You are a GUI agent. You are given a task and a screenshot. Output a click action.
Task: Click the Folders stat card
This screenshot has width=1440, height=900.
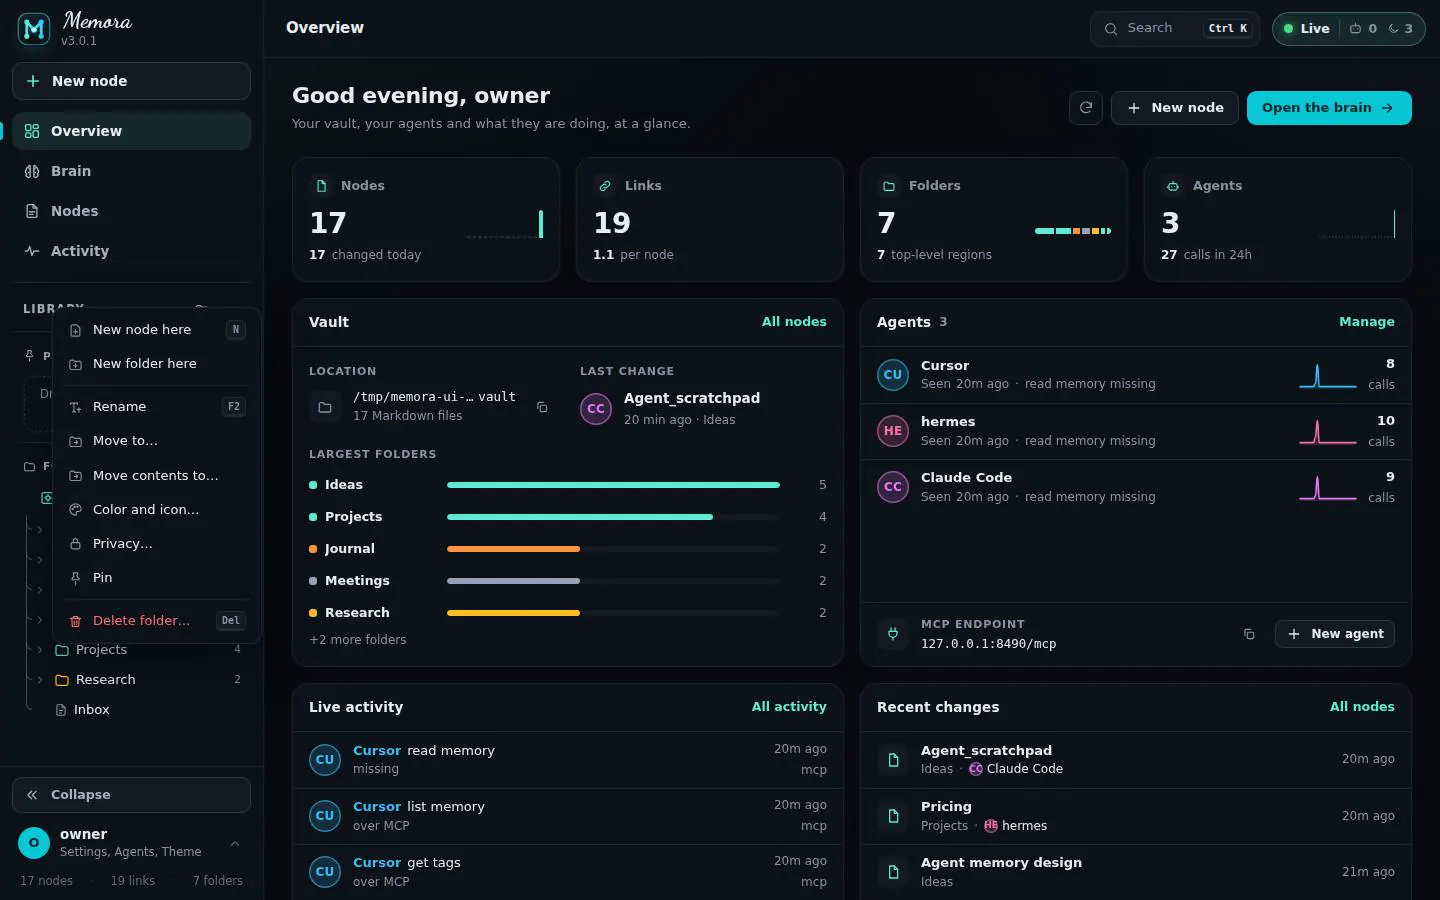[994, 219]
